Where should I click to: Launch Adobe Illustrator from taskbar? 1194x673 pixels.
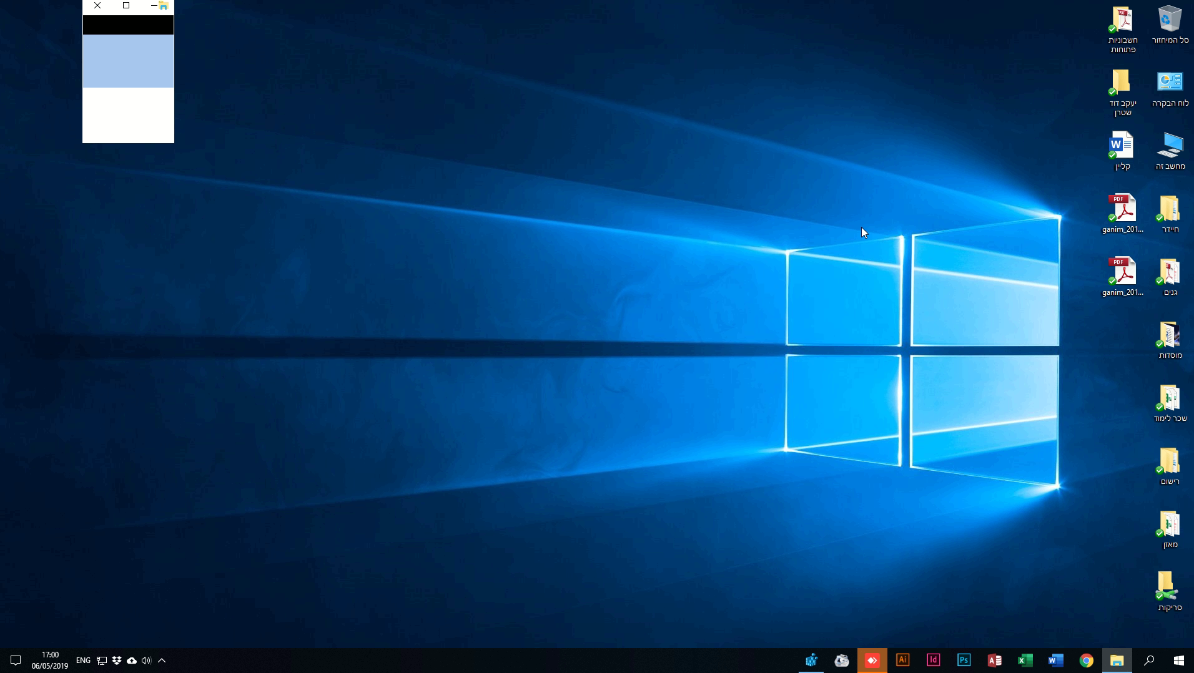[903, 660]
